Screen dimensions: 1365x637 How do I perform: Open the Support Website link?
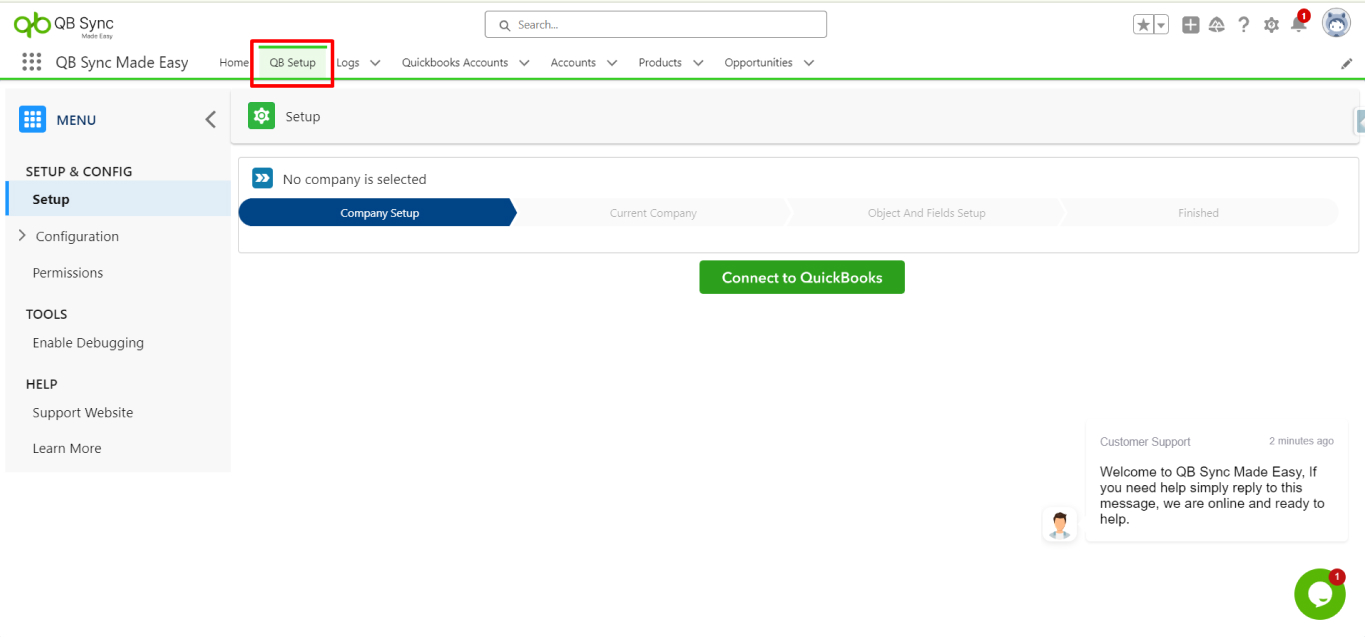point(82,413)
